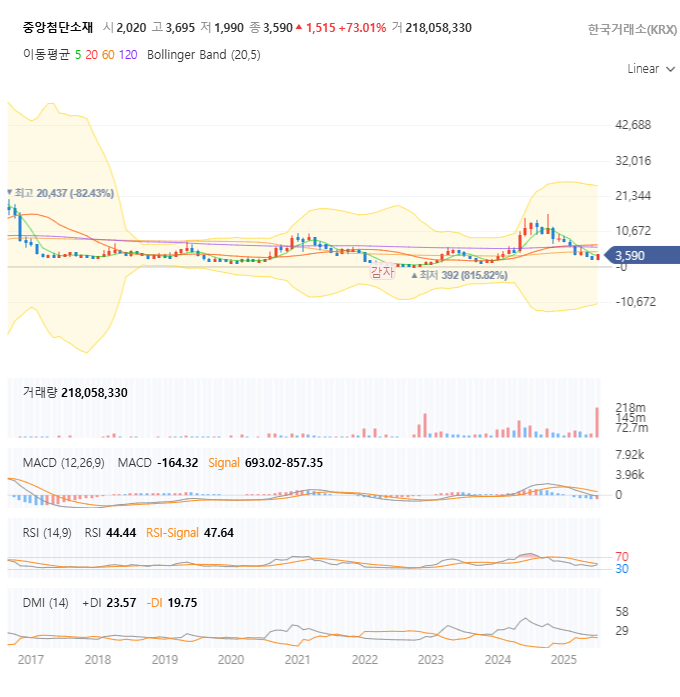Click the stock name 중앙첨단소재

(x=58, y=28)
